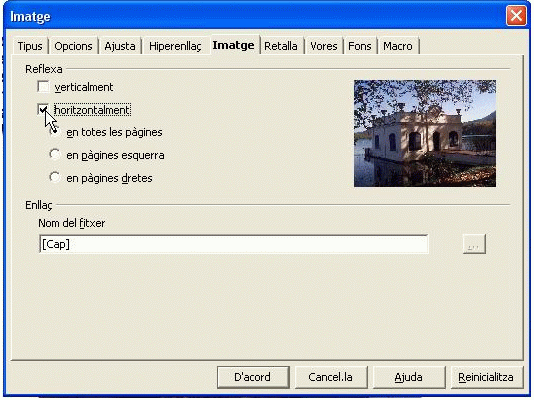This screenshot has height=400, width=534.
Task: Select the Fons tab
Action: click(360, 46)
